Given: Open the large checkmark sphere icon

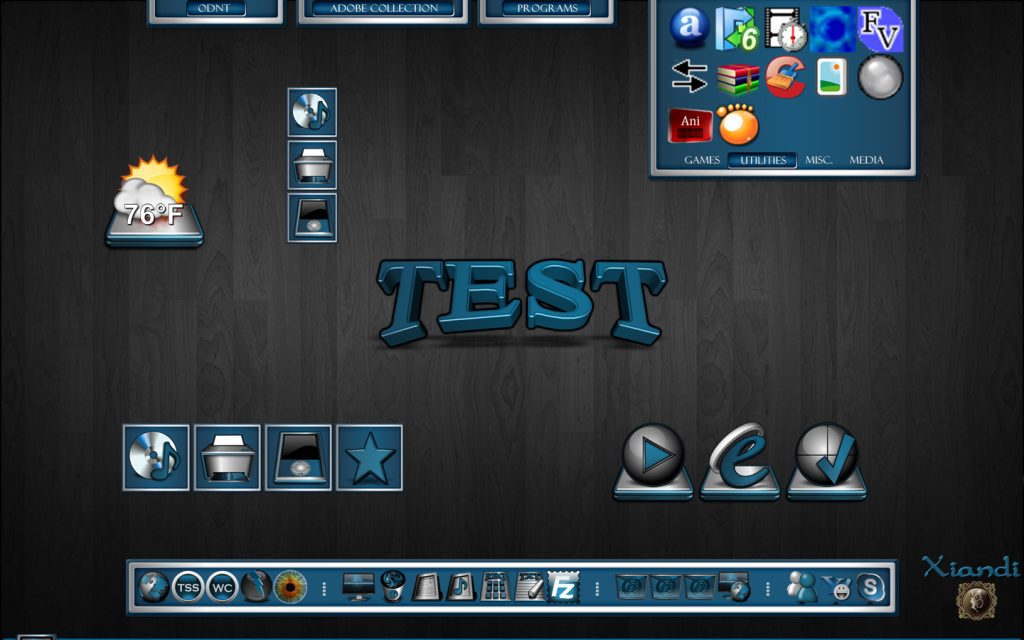Looking at the screenshot, I should coord(827,457).
